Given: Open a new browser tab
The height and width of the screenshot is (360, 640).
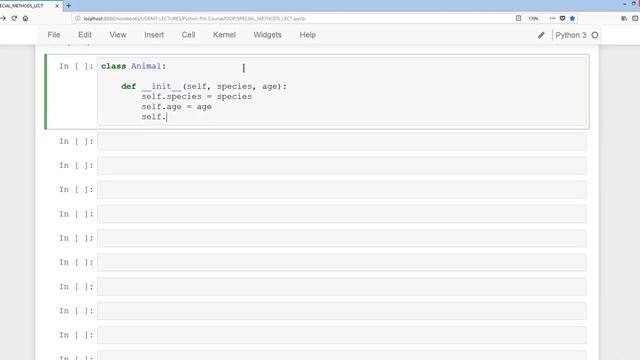Looking at the screenshot, I should (69, 6).
